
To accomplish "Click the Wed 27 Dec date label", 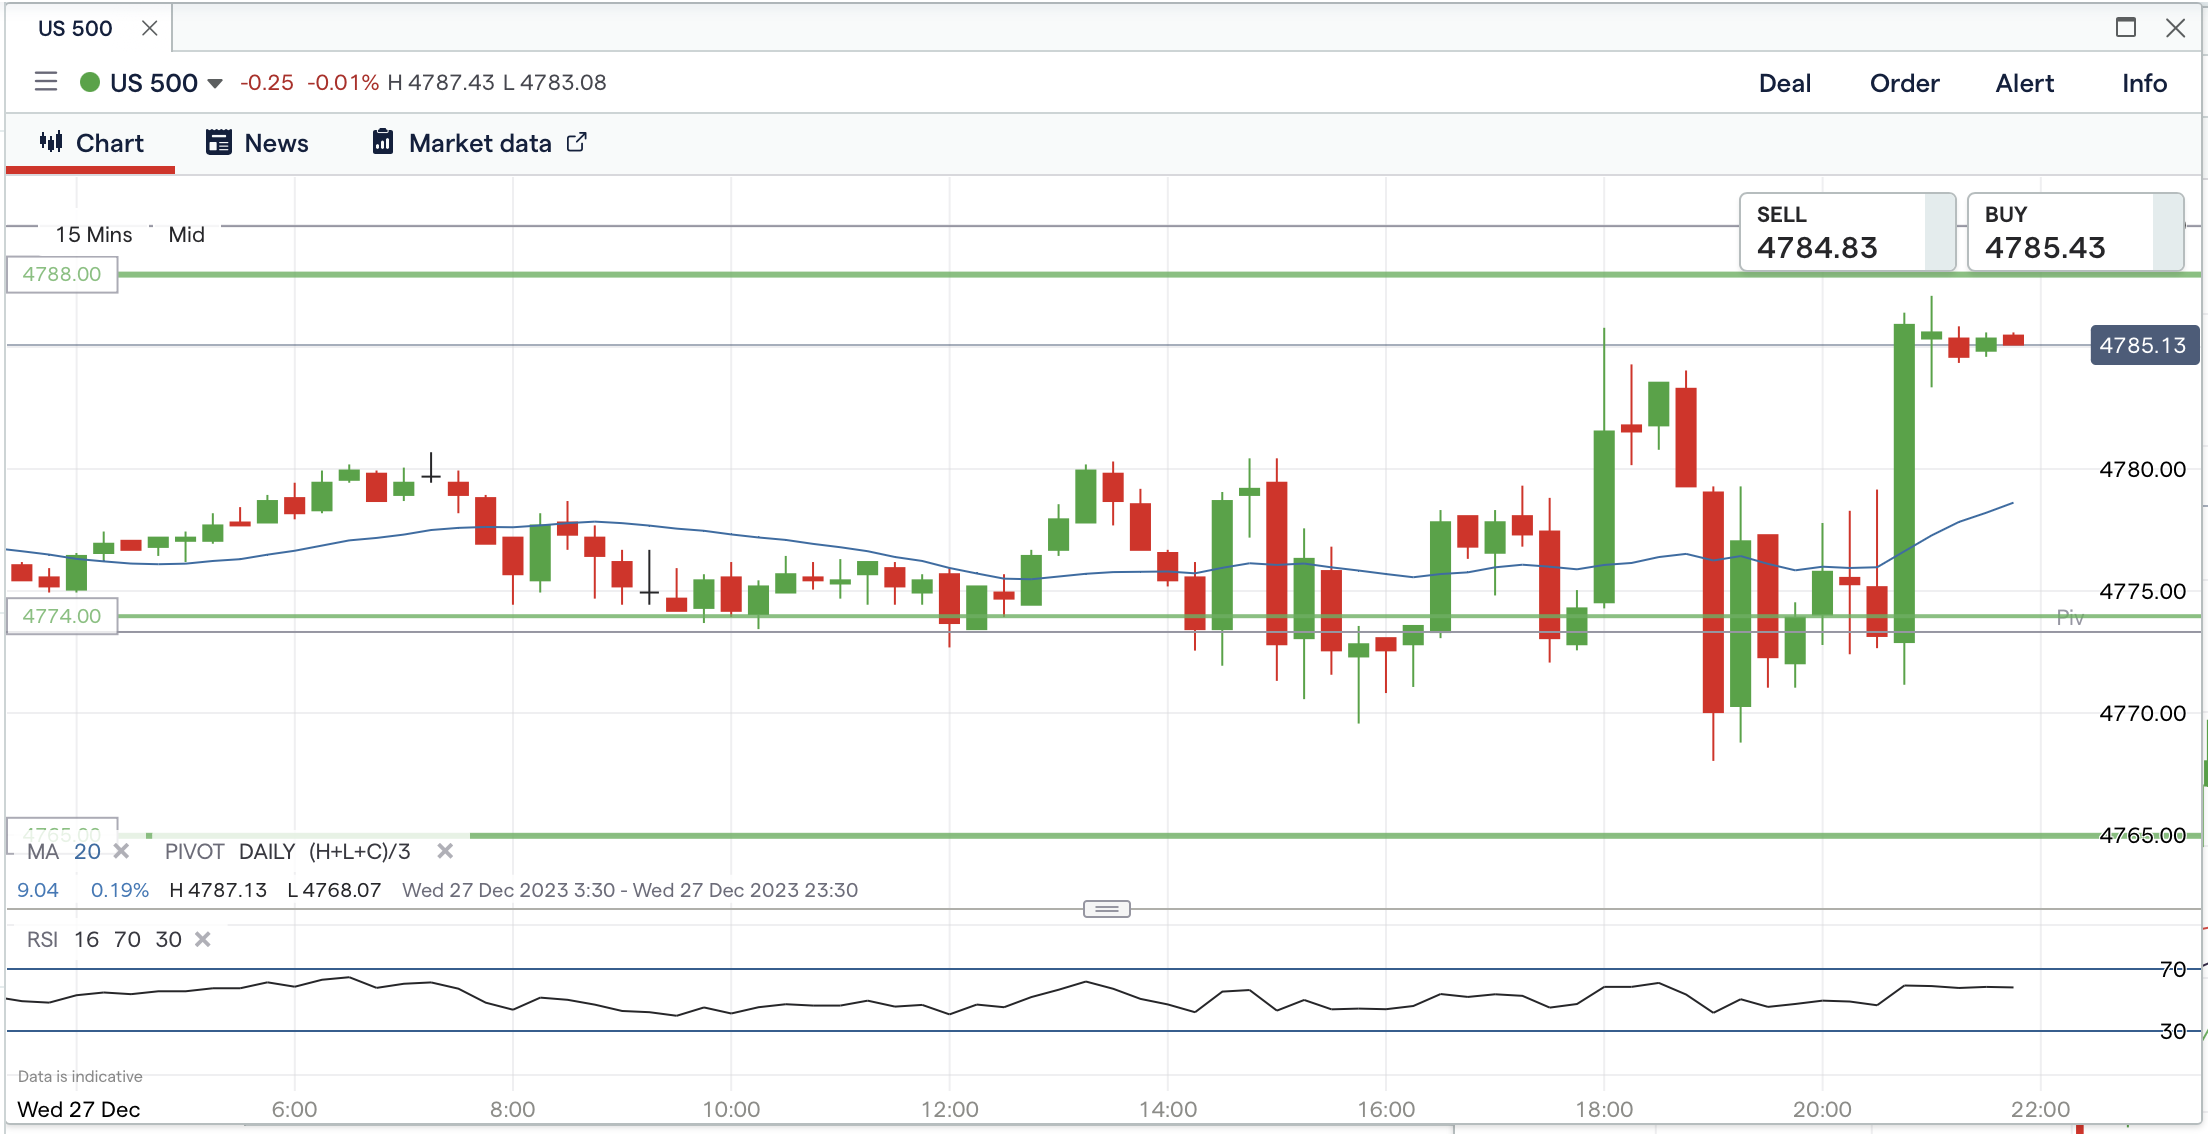I will [x=79, y=1109].
